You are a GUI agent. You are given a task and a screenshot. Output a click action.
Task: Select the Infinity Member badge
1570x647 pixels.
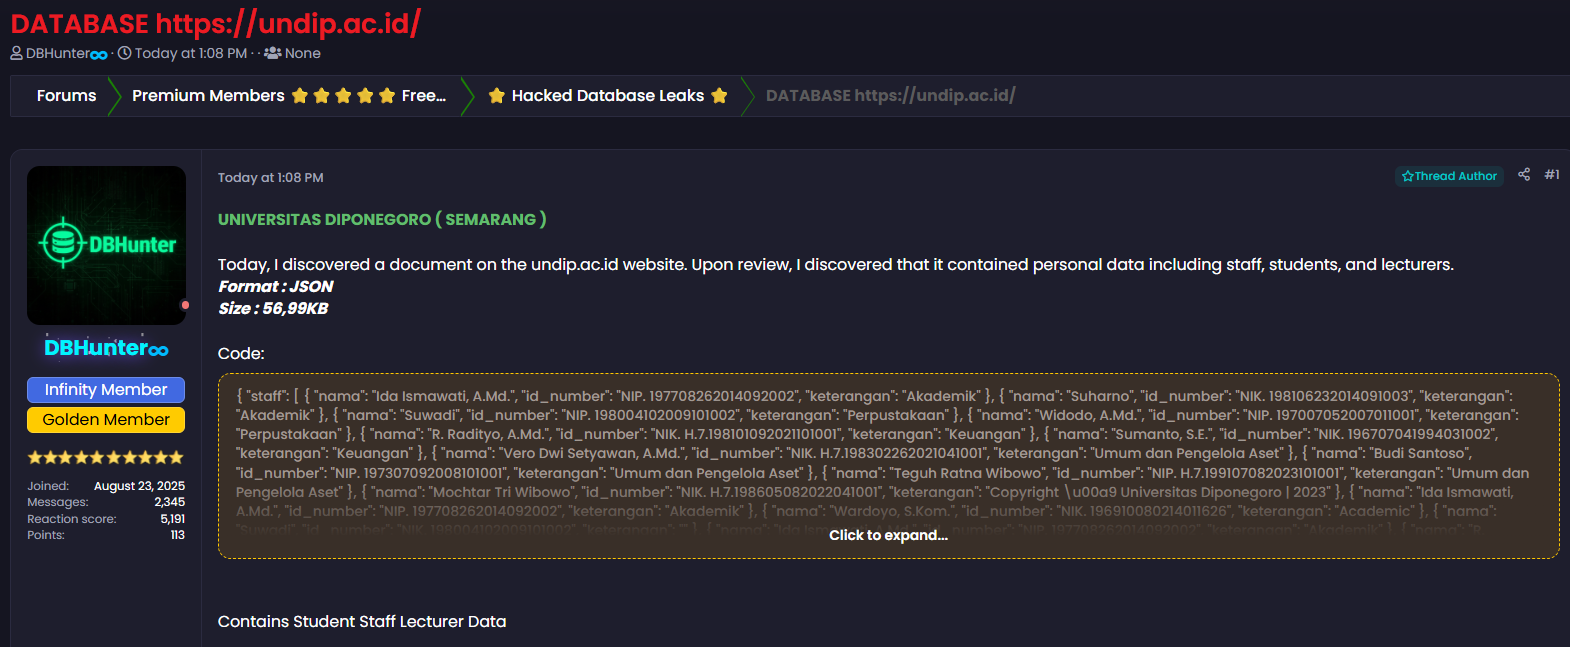pyautogui.click(x=106, y=390)
